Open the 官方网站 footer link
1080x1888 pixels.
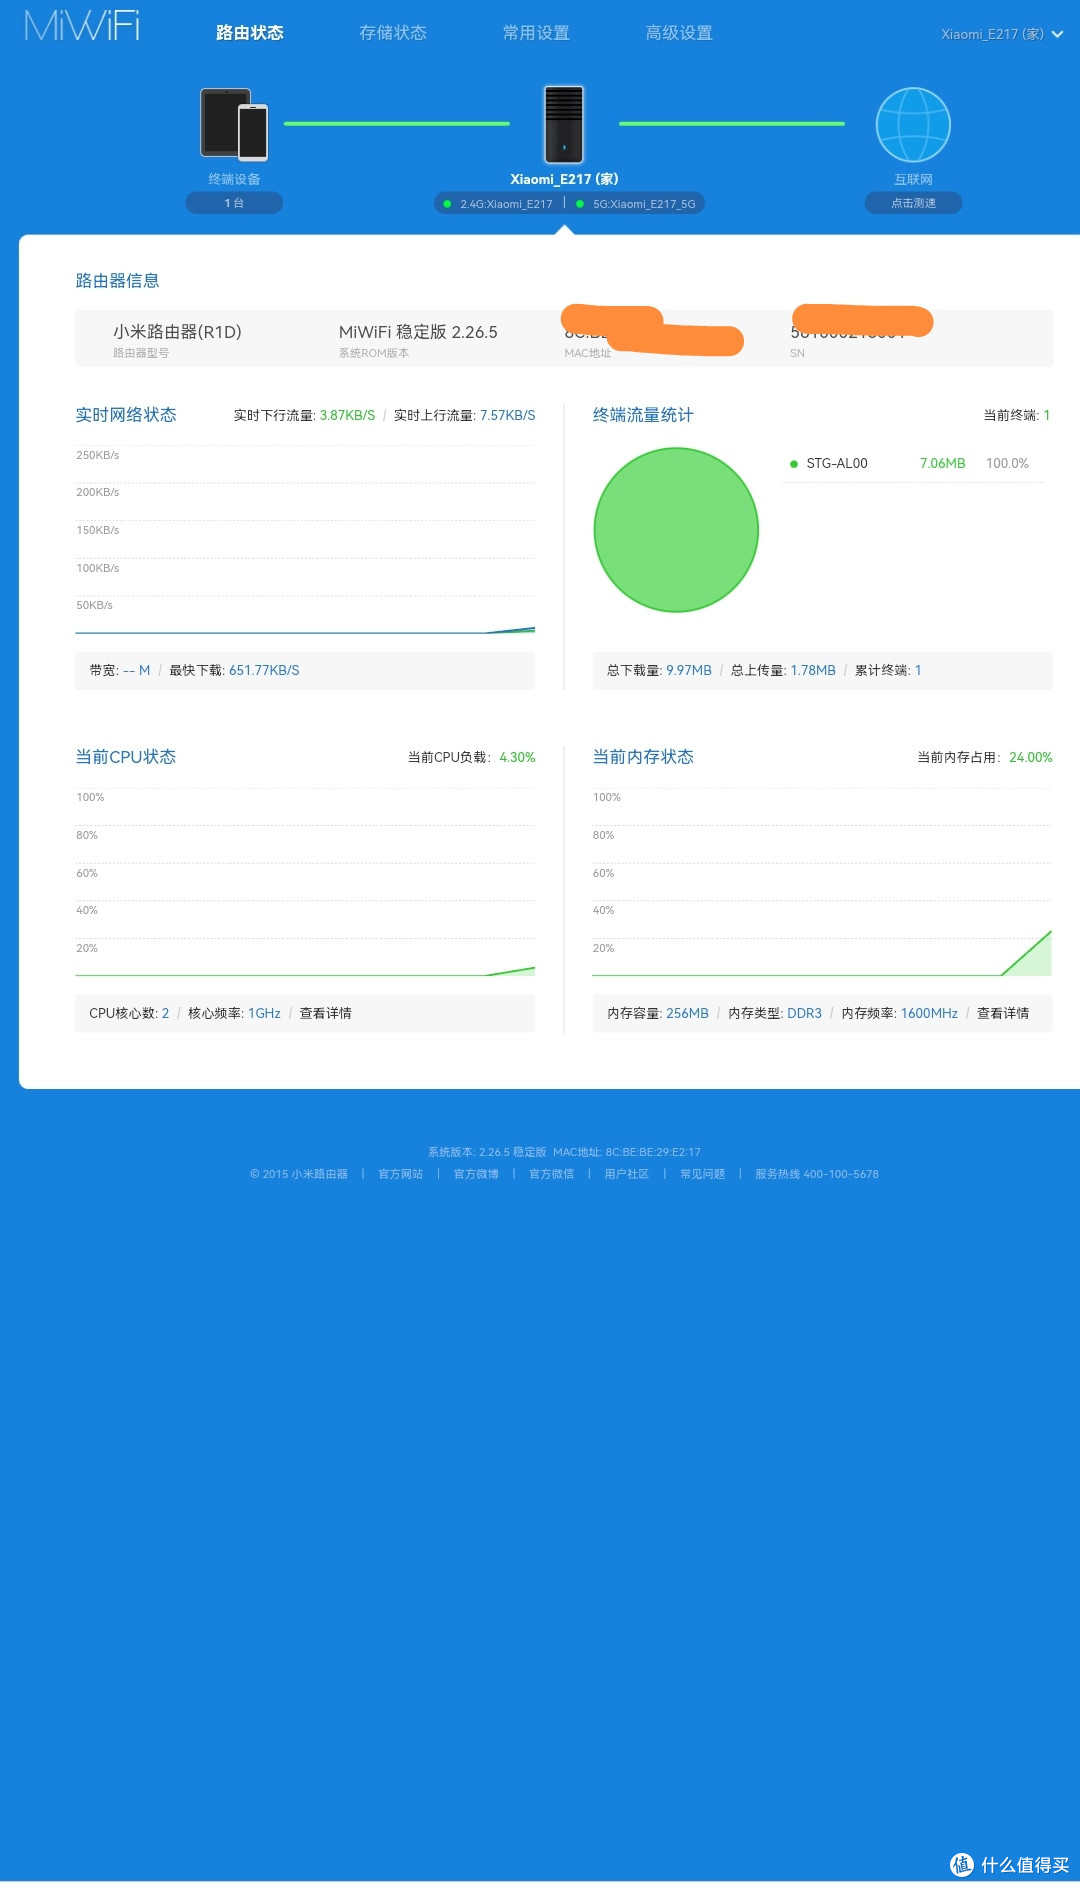pos(401,1175)
